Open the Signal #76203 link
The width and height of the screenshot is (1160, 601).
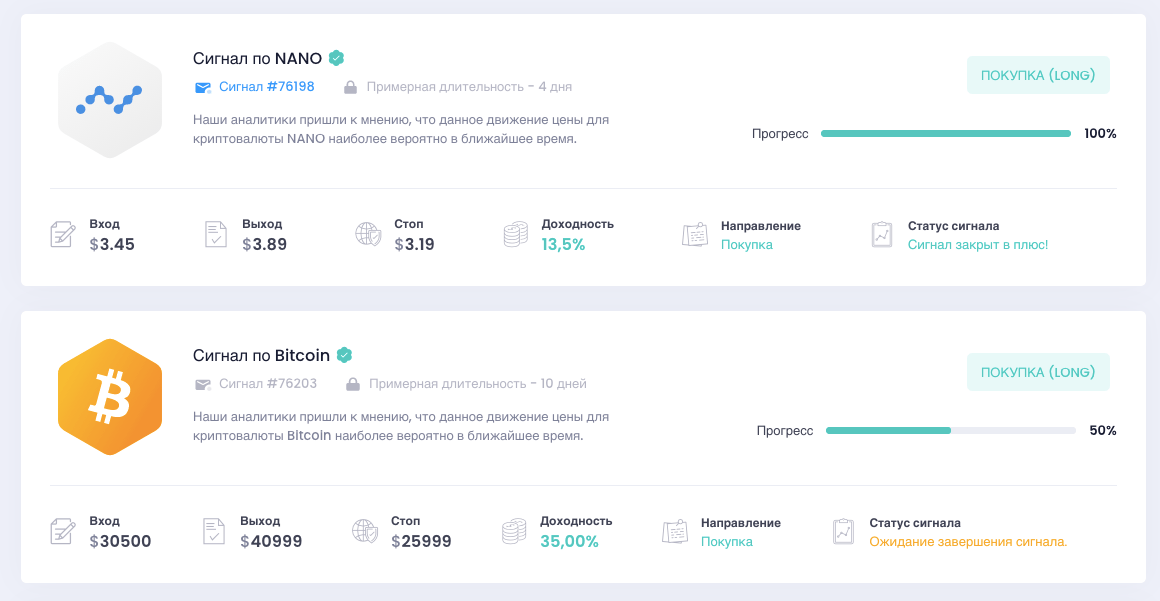pos(268,384)
